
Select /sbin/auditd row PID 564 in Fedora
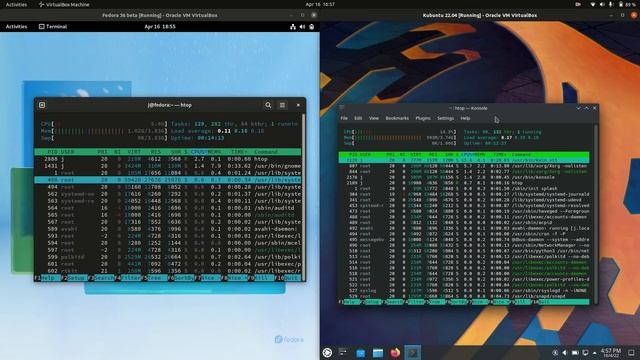pos(168,208)
